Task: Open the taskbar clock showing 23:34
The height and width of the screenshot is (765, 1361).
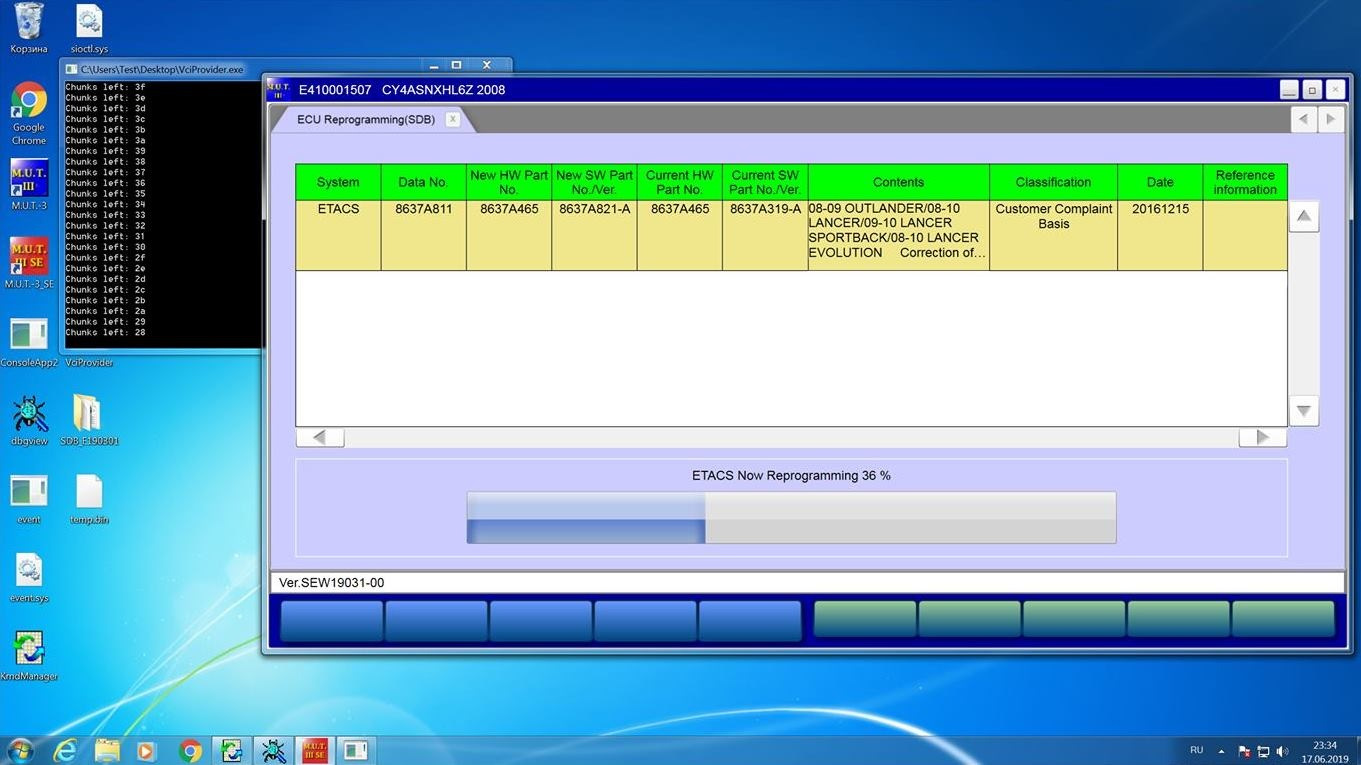Action: click(x=1324, y=751)
